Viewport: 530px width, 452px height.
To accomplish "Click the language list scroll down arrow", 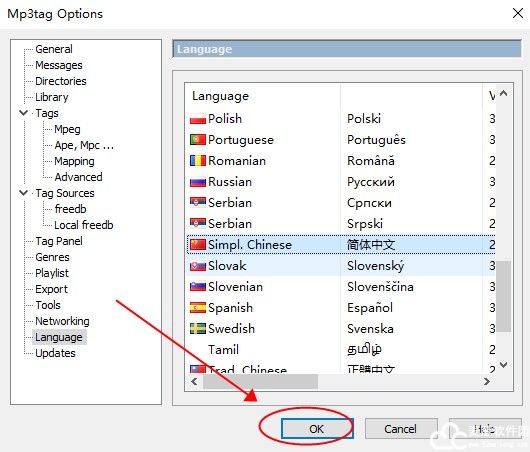I will pos(504,365).
